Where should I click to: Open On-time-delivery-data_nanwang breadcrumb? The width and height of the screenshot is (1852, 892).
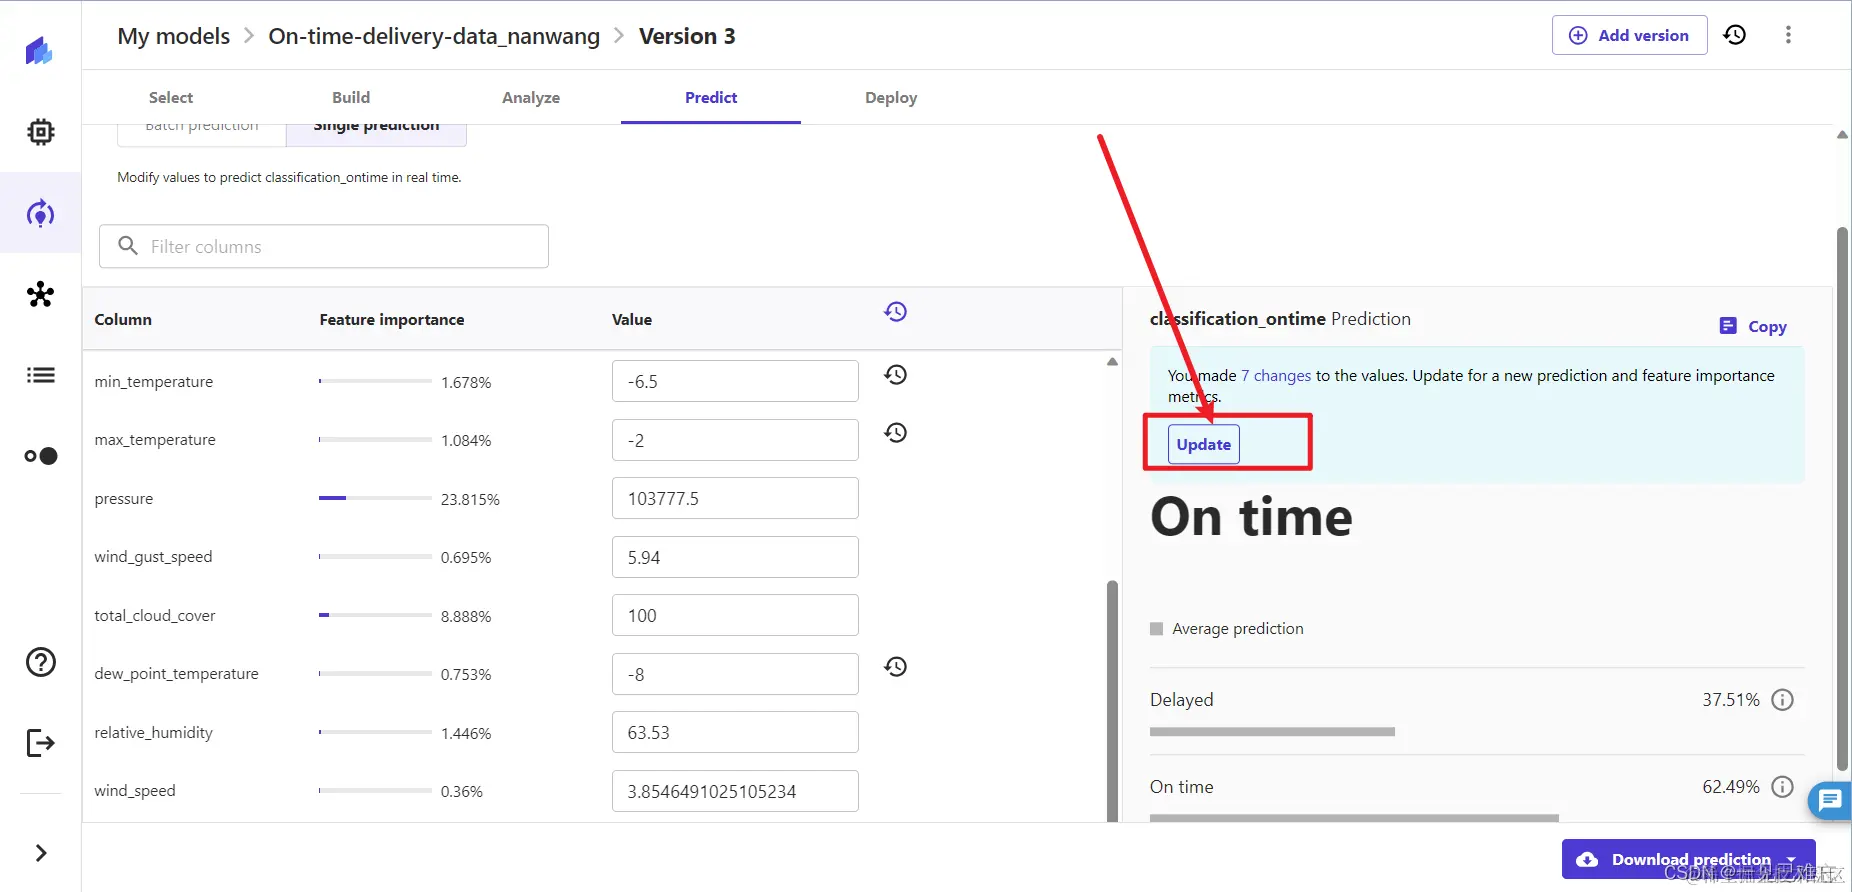(434, 36)
